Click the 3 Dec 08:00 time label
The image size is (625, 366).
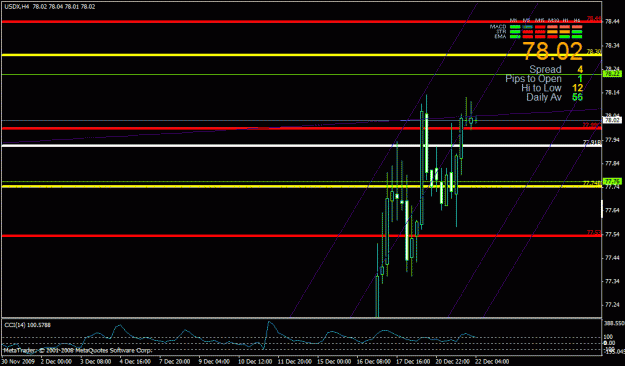[96, 362]
